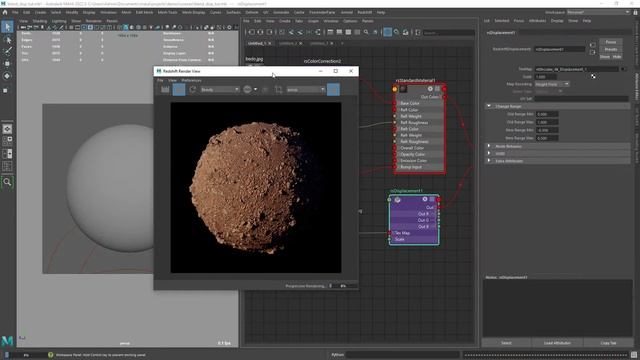Click the rsDisplacement1 node swatch icon
Viewport: 640px width, 360px height.
[x=398, y=200]
